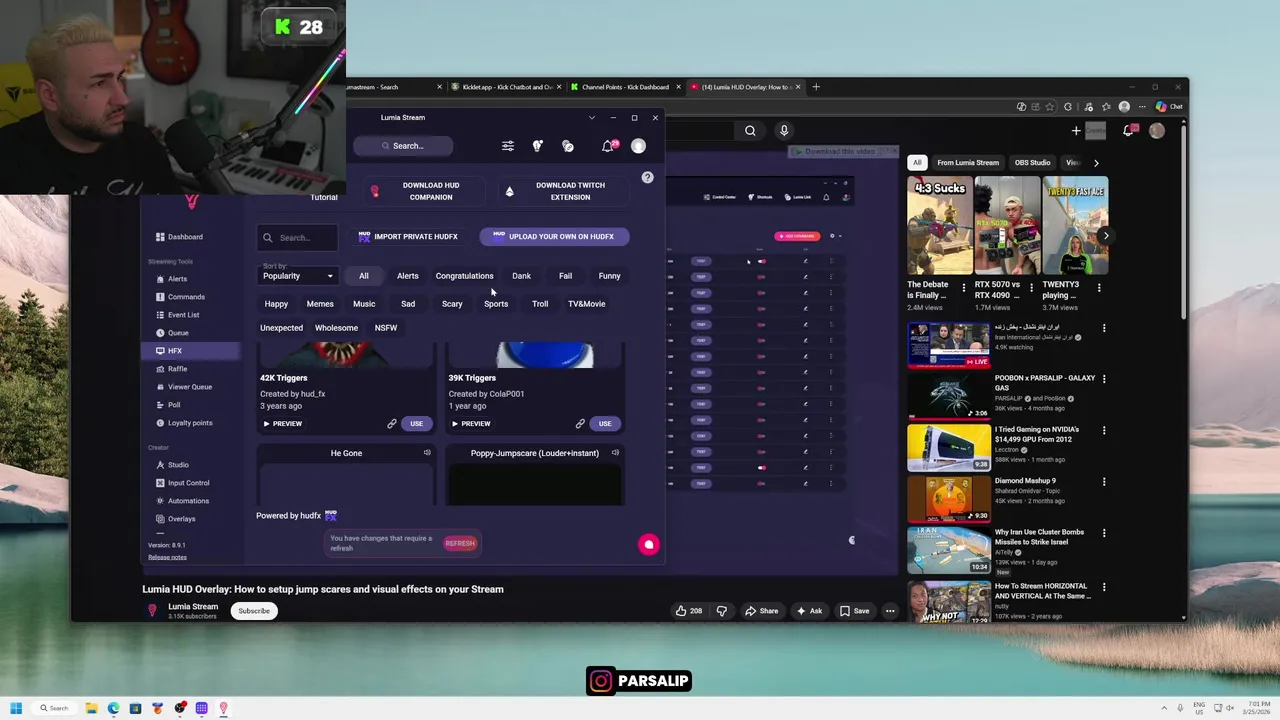Open Commands in the sidebar

pos(180,297)
